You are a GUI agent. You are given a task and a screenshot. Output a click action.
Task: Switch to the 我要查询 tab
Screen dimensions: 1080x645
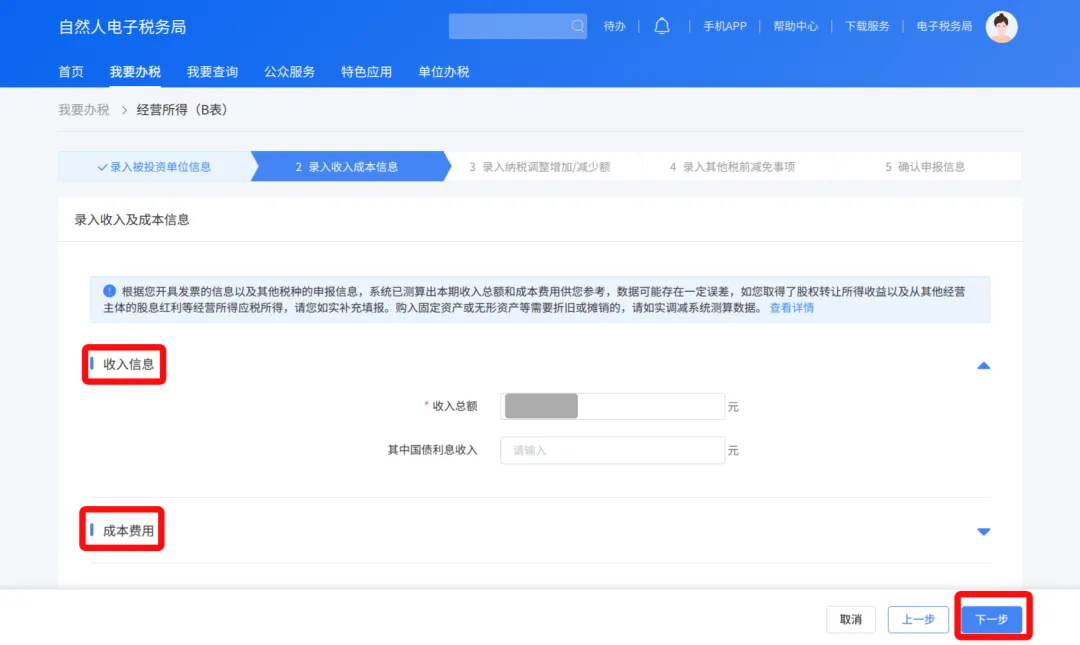coord(212,71)
